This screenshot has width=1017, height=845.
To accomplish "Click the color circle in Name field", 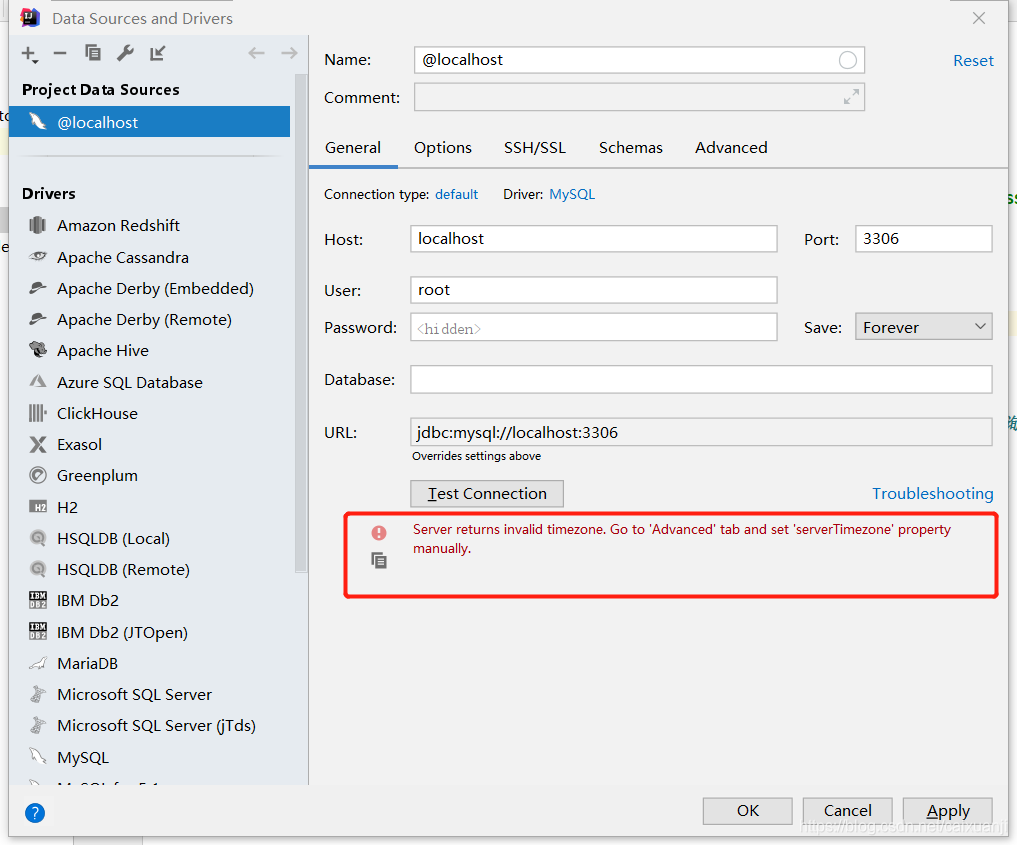I will (848, 60).
